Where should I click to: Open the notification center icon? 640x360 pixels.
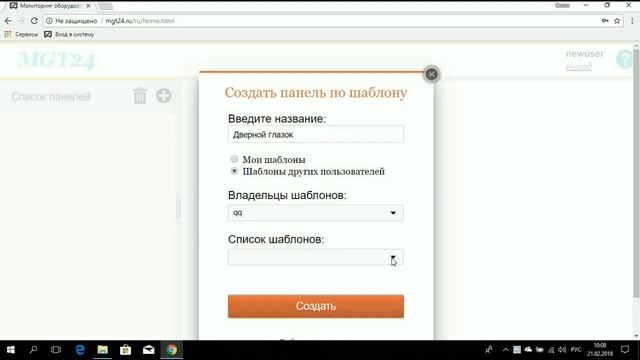click(625, 350)
